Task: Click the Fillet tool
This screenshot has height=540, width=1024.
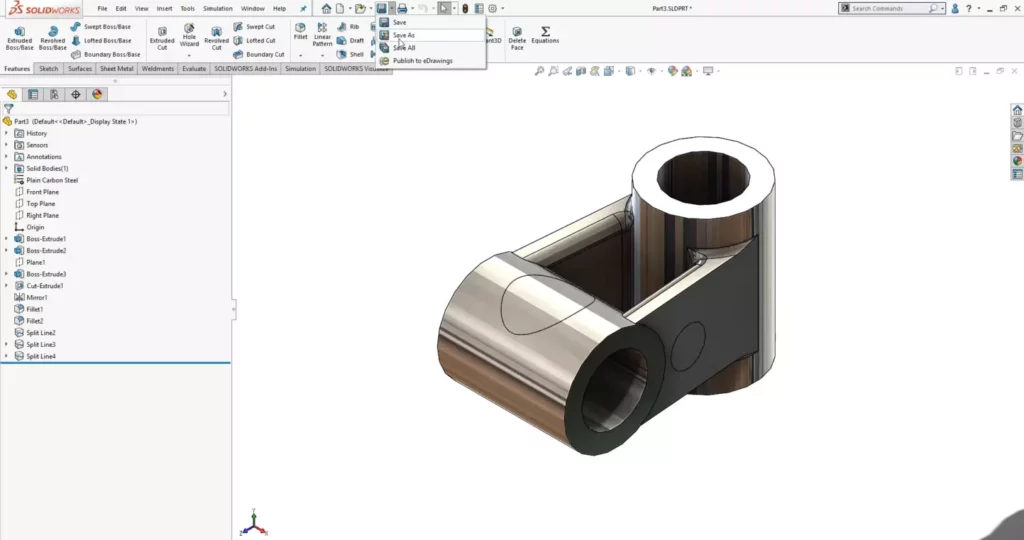Action: coord(300,31)
